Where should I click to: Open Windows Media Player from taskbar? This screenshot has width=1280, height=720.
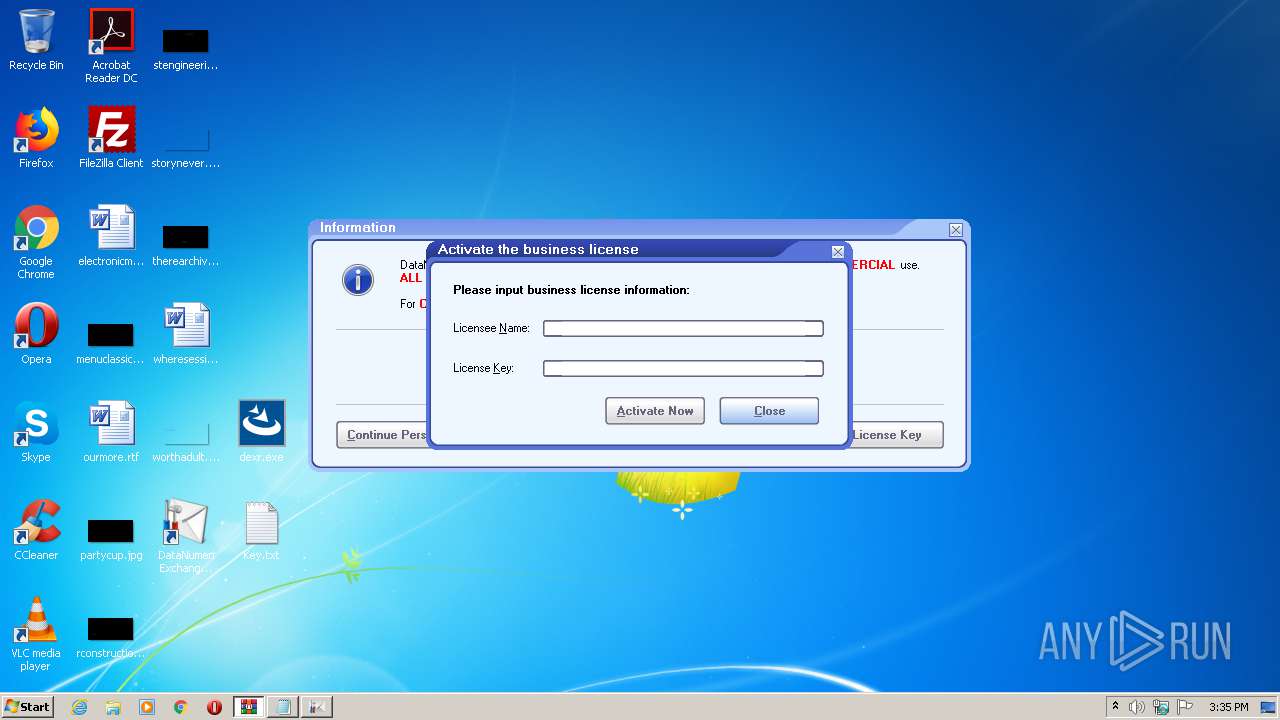pos(147,707)
